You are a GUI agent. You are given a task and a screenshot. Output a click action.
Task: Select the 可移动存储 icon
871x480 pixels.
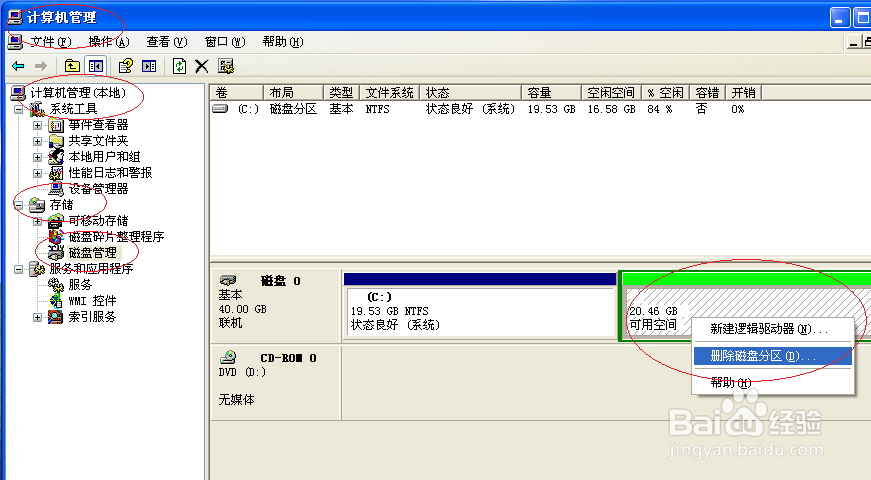[x=56, y=221]
